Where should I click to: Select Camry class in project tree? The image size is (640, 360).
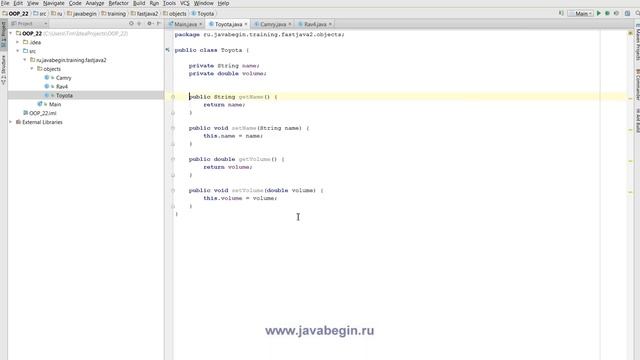(63, 78)
